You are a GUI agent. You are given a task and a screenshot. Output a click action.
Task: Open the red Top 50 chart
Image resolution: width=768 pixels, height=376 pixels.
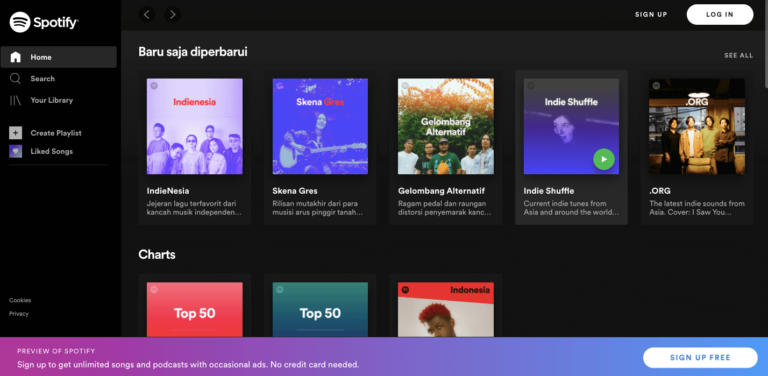tap(194, 309)
